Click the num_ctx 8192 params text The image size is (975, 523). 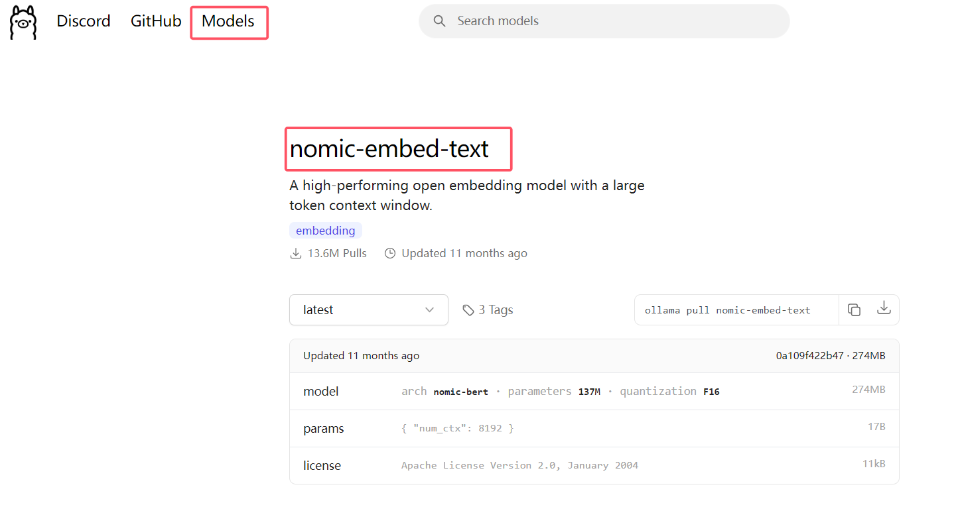[x=458, y=428]
